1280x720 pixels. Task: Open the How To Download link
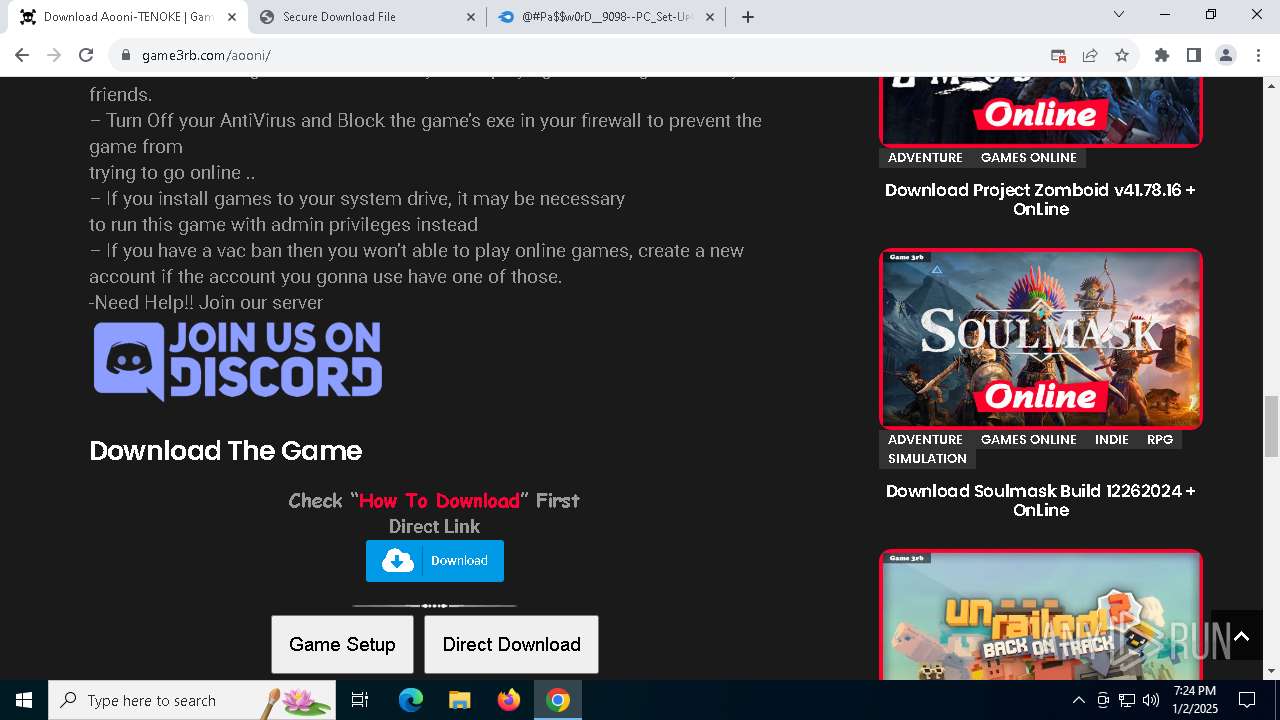pos(439,500)
